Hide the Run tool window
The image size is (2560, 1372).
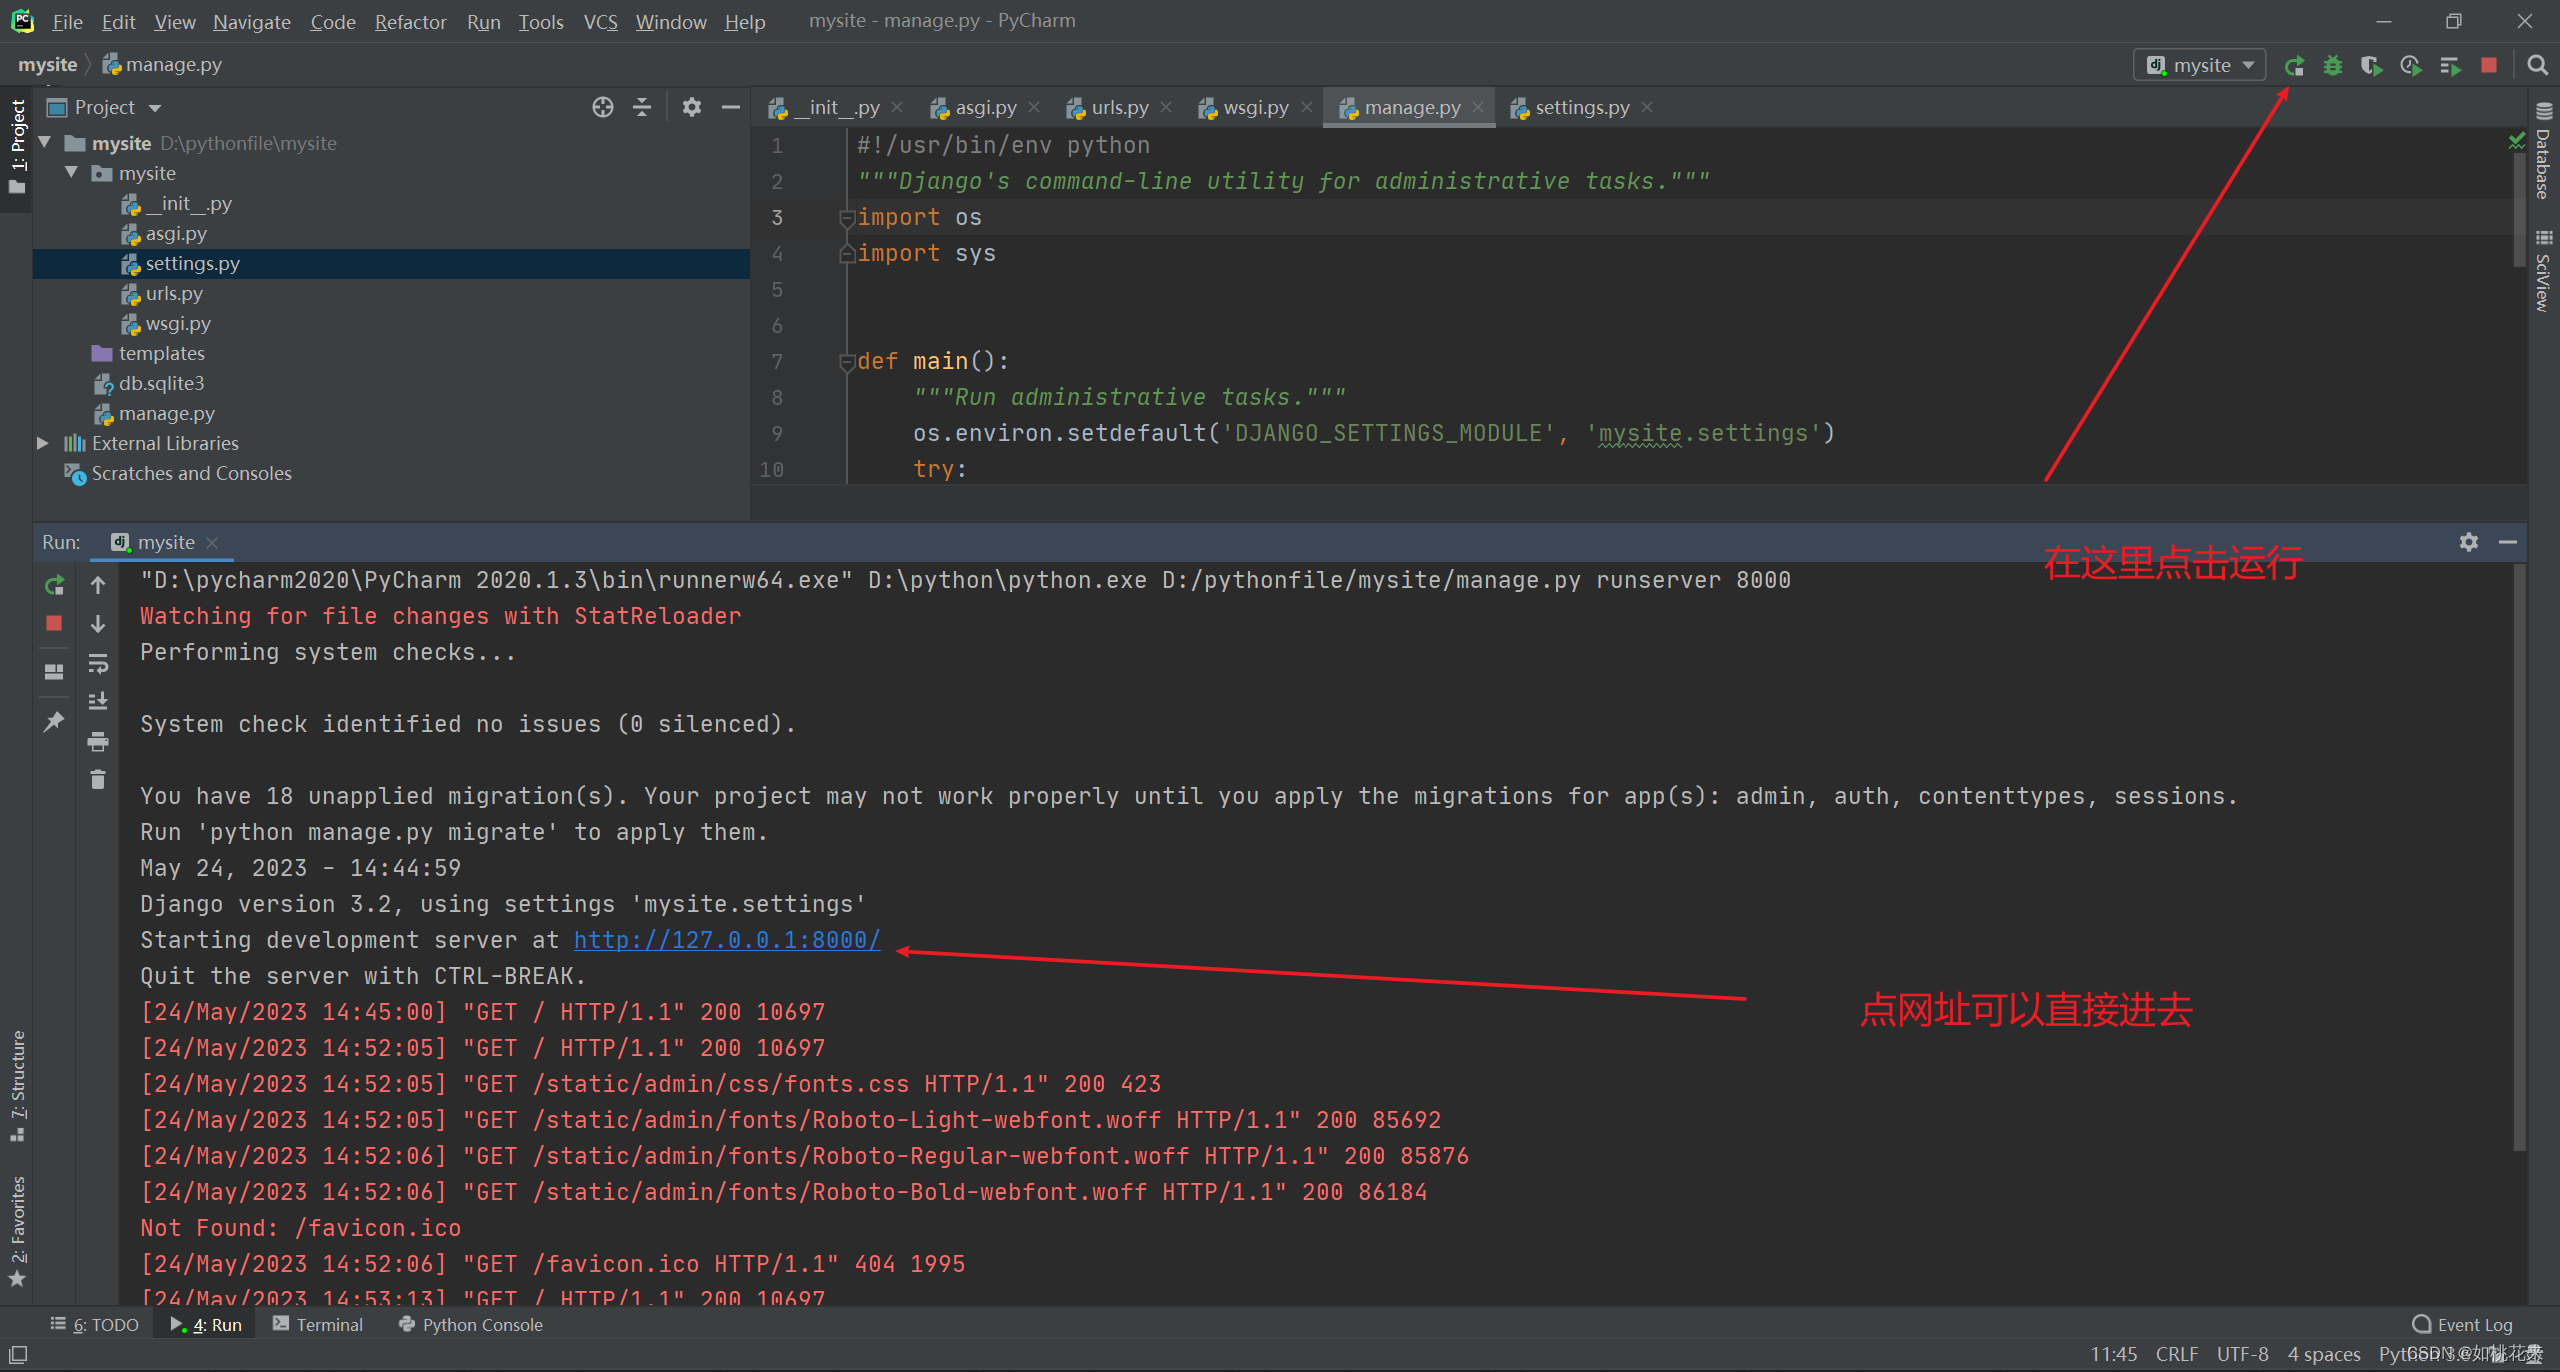[x=2508, y=542]
